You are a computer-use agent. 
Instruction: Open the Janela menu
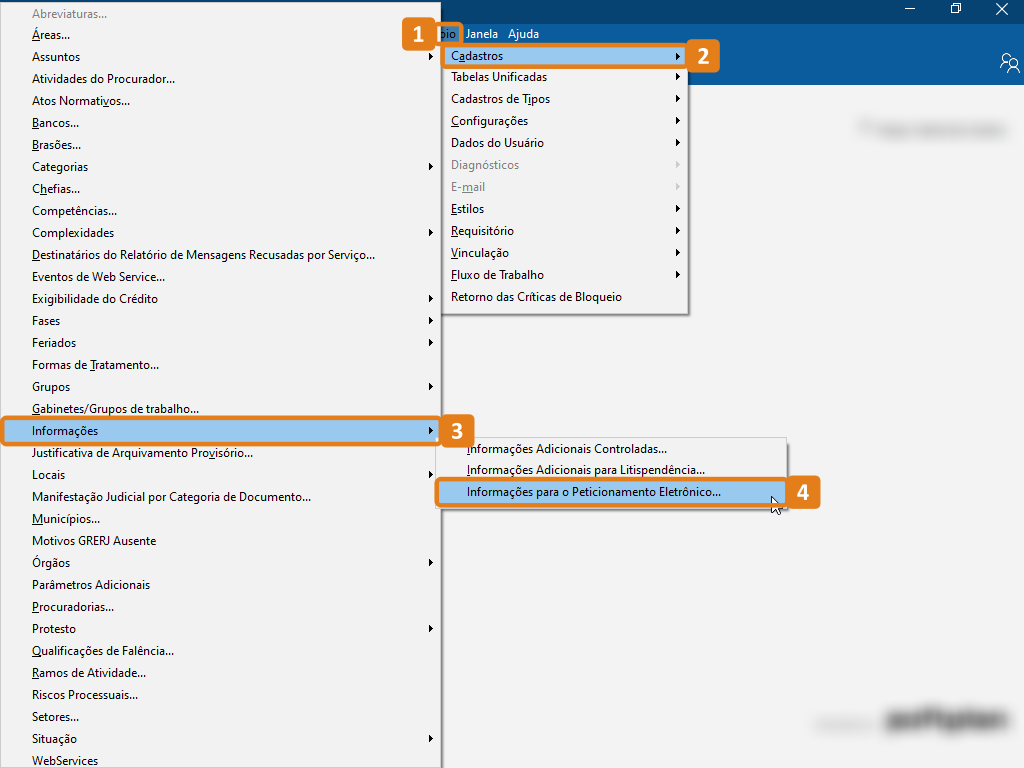click(x=482, y=34)
